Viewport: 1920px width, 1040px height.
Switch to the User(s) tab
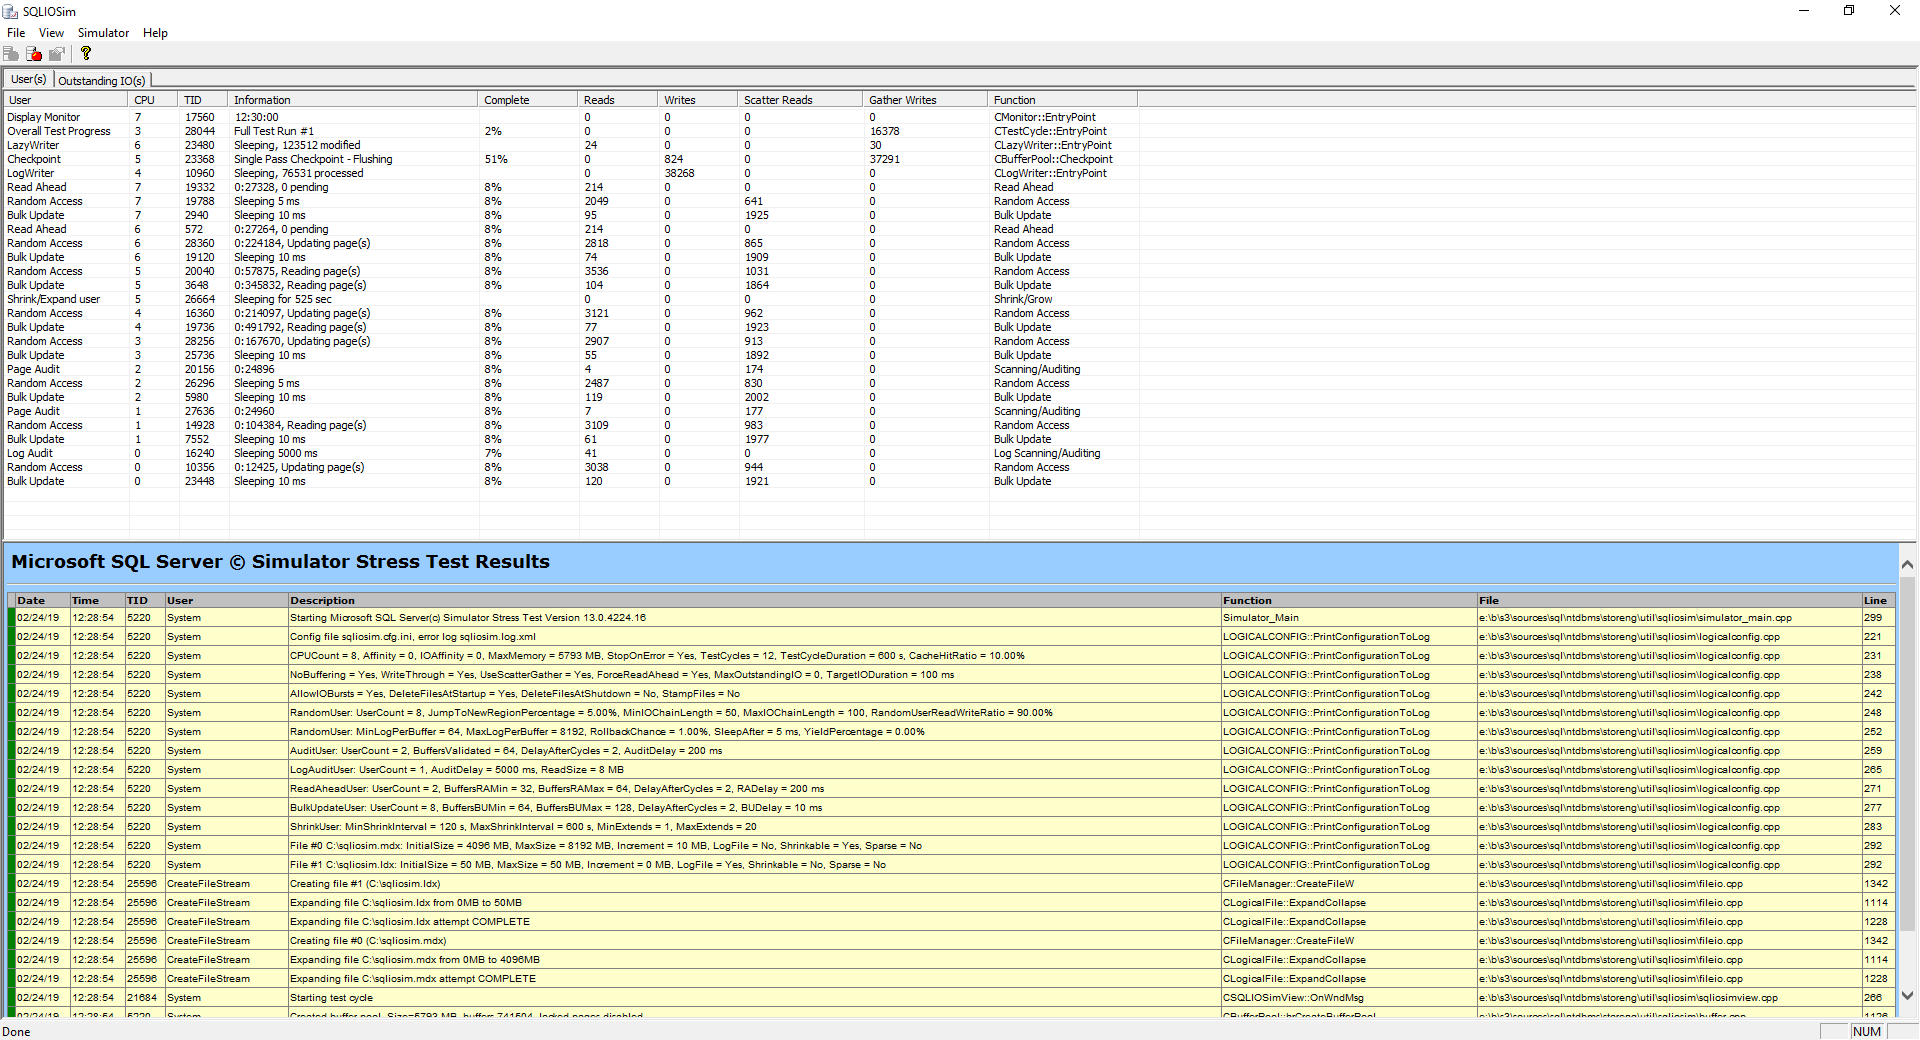coord(28,79)
